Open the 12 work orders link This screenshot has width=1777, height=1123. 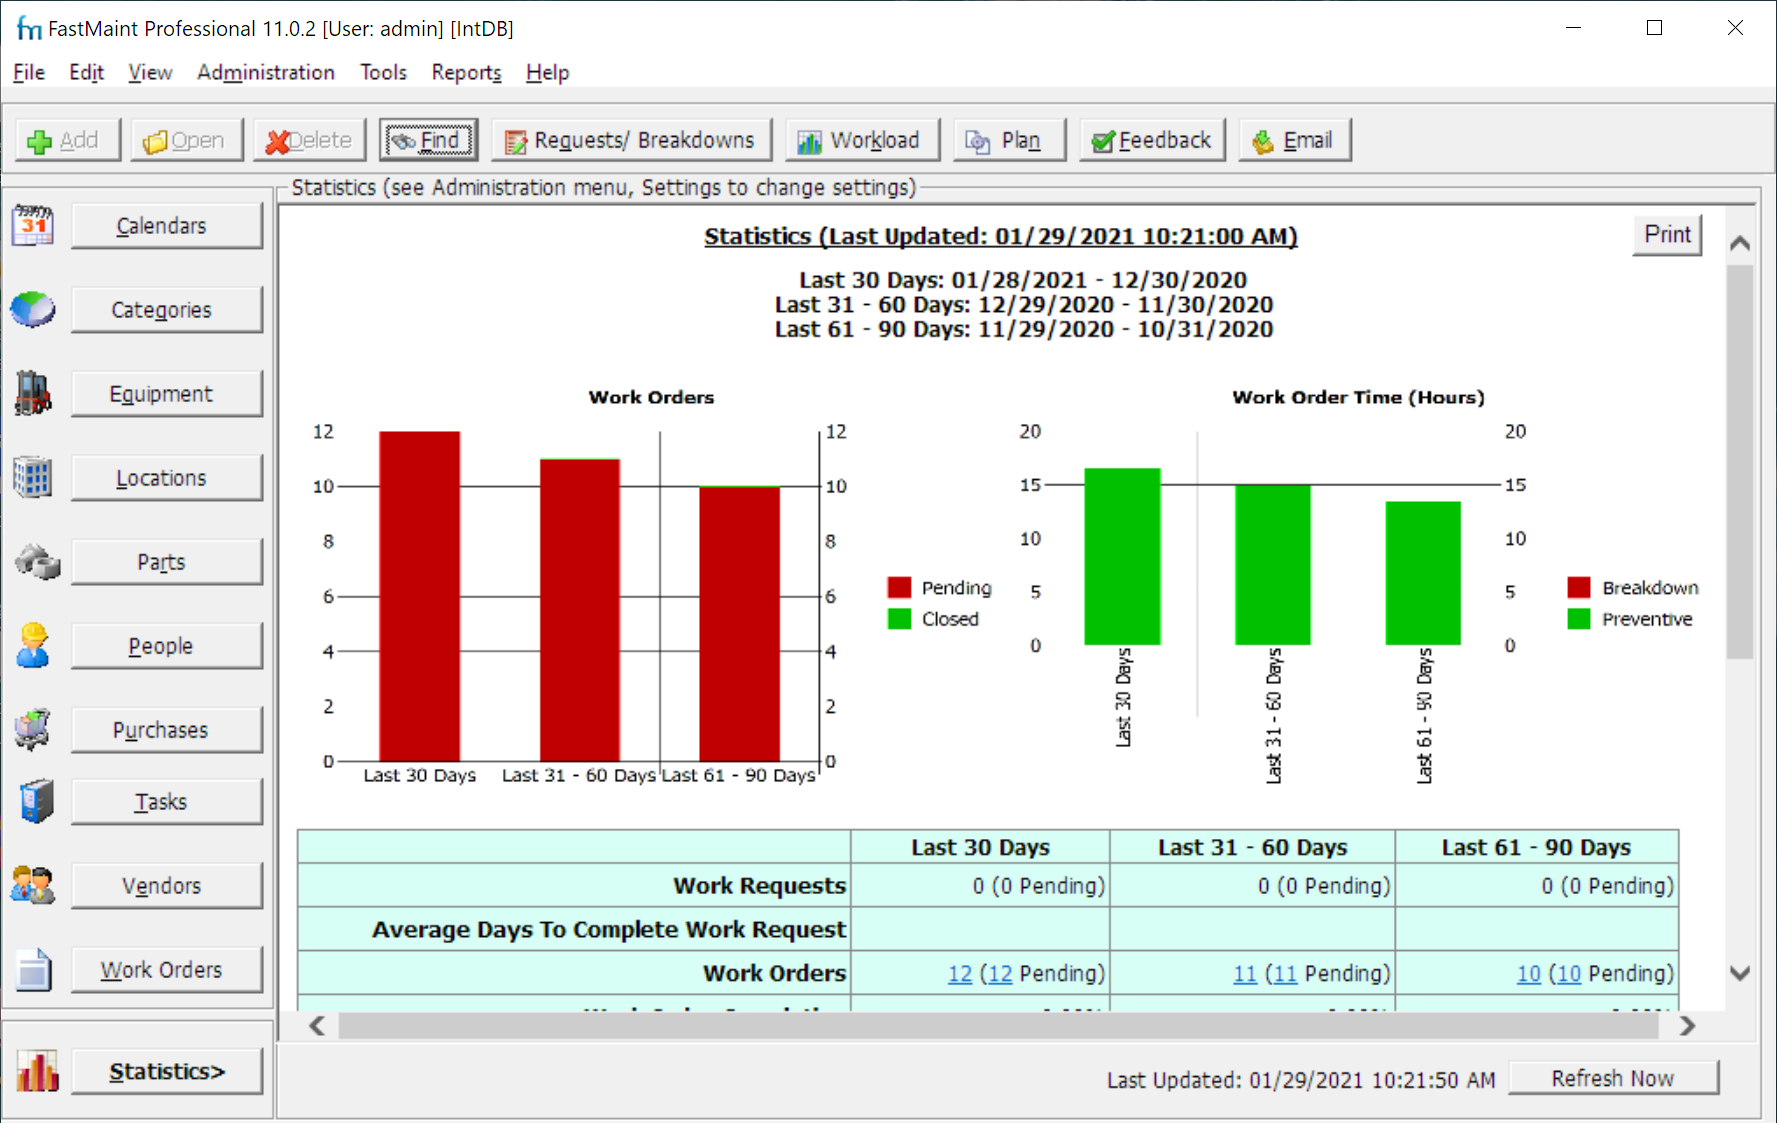pyautogui.click(x=958, y=973)
